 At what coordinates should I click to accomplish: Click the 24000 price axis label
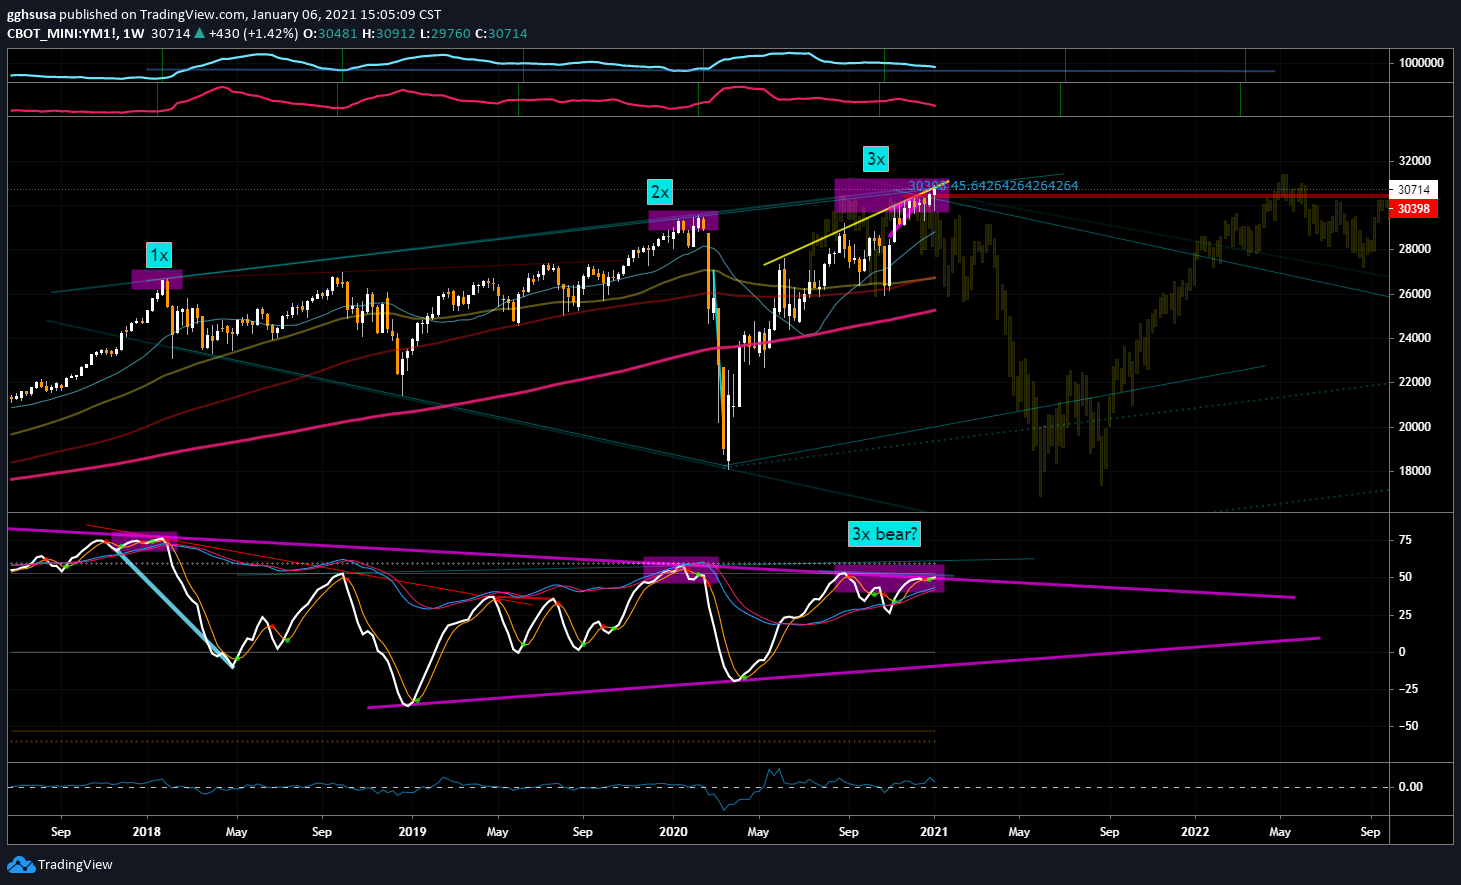coord(1414,338)
